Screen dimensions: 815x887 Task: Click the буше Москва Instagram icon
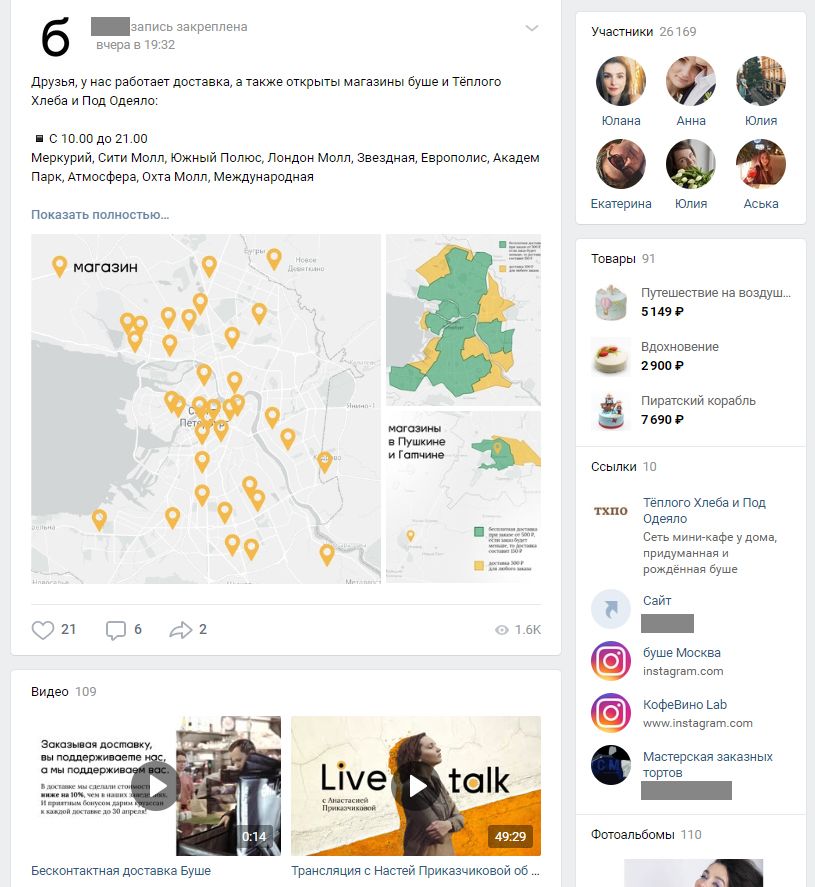611,661
